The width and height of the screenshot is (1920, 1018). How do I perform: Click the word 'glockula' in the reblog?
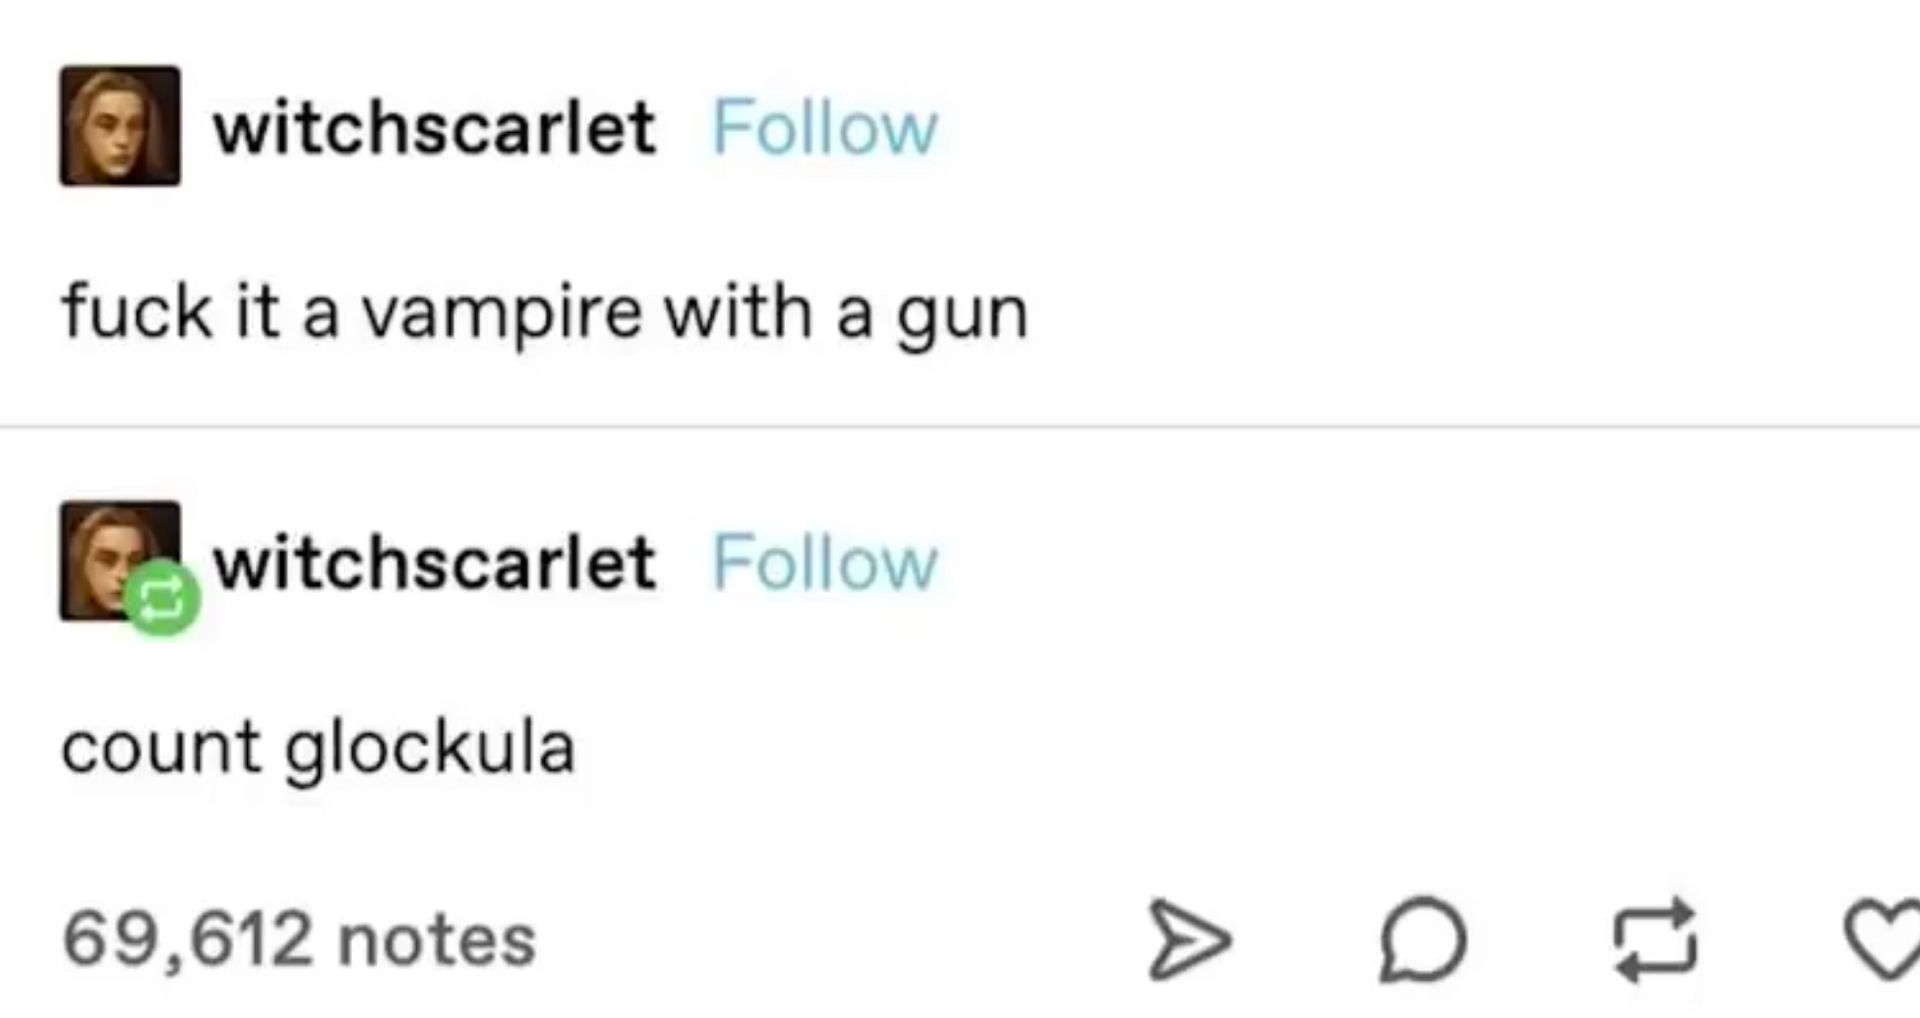(x=431, y=748)
